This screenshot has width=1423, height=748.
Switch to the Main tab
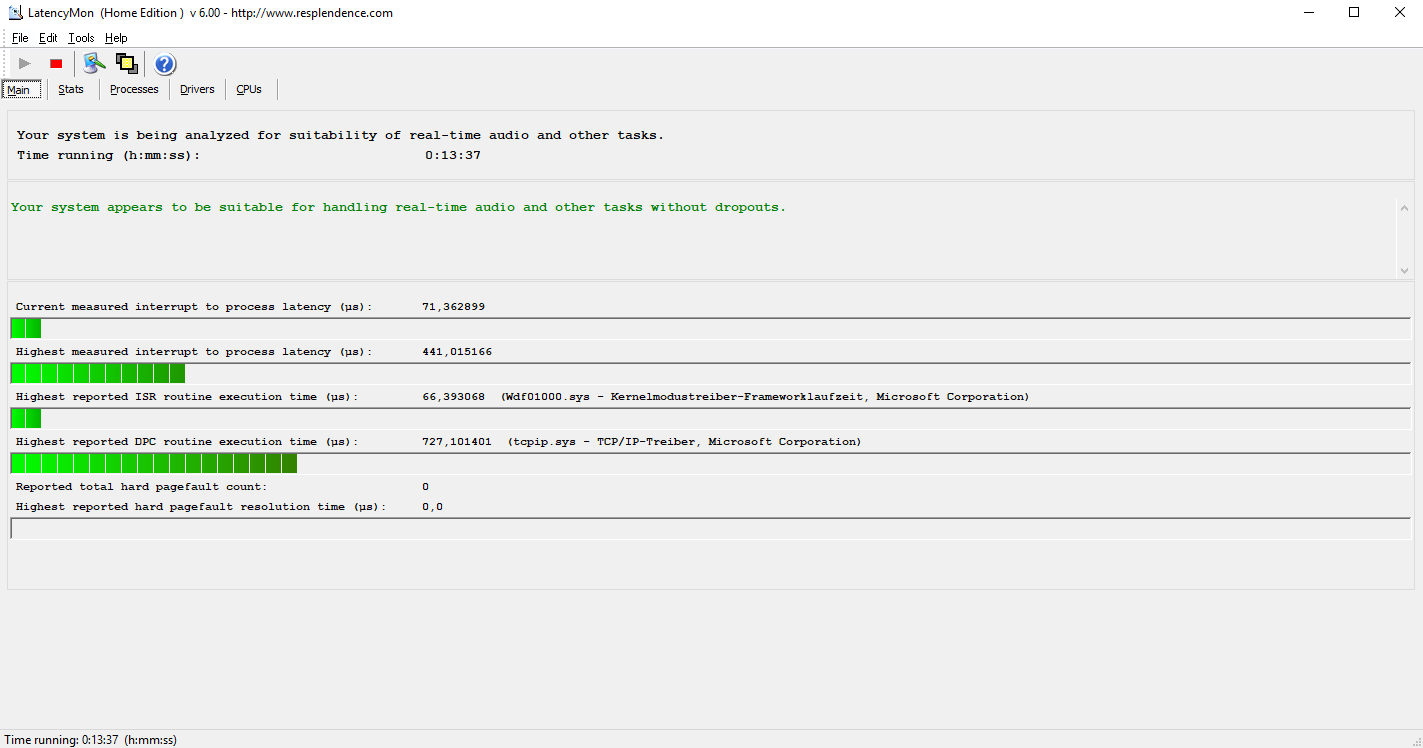[19, 90]
